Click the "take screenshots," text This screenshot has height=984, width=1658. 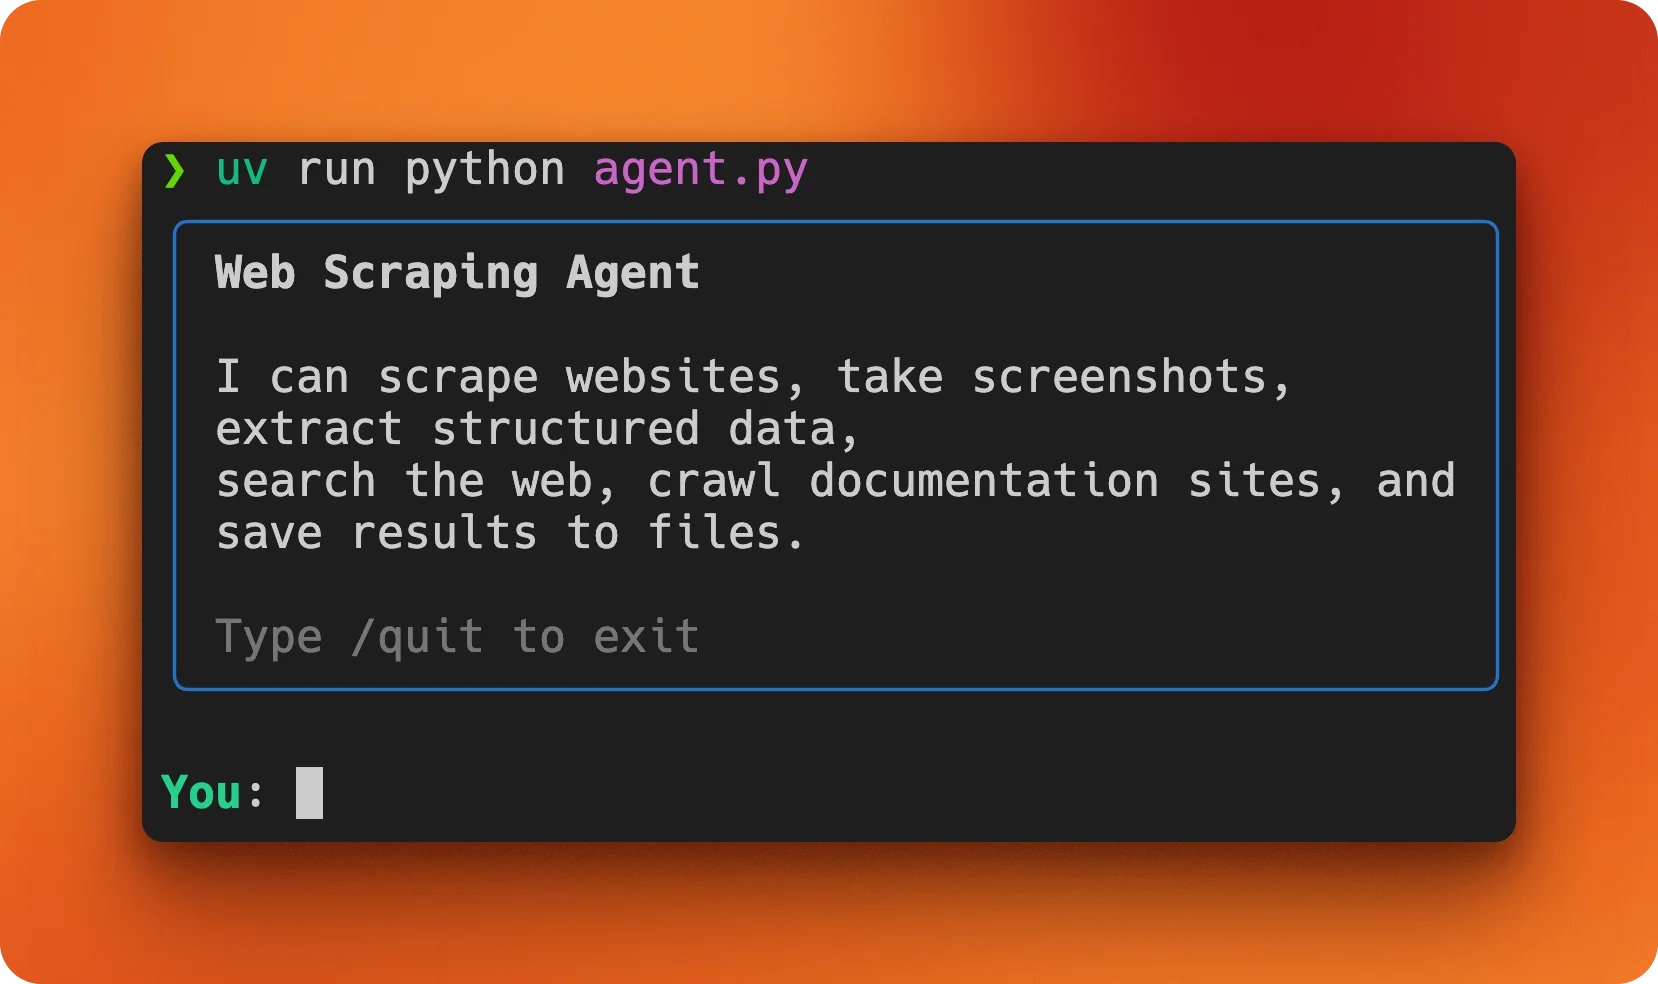pyautogui.click(x=1064, y=377)
